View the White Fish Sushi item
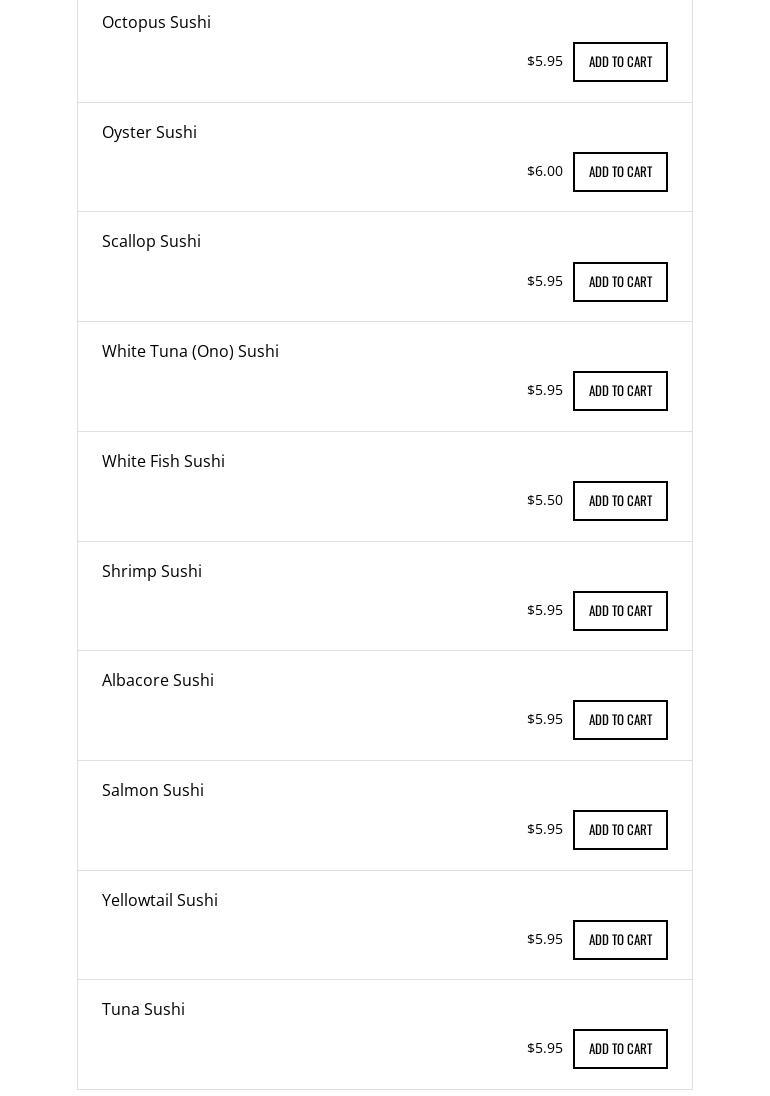Viewport: 770px width, 1096px height. 163,461
